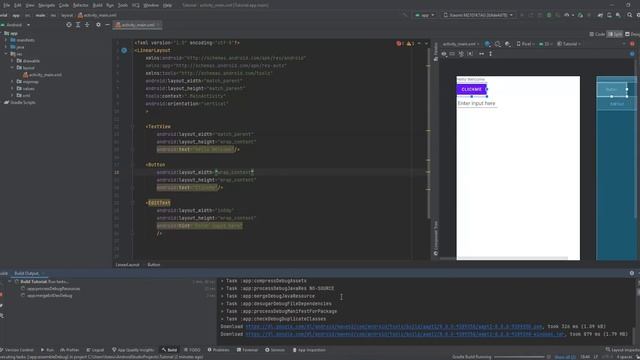Open first download URL in build output
The width and height of the screenshot is (640, 360).
(x=393, y=327)
